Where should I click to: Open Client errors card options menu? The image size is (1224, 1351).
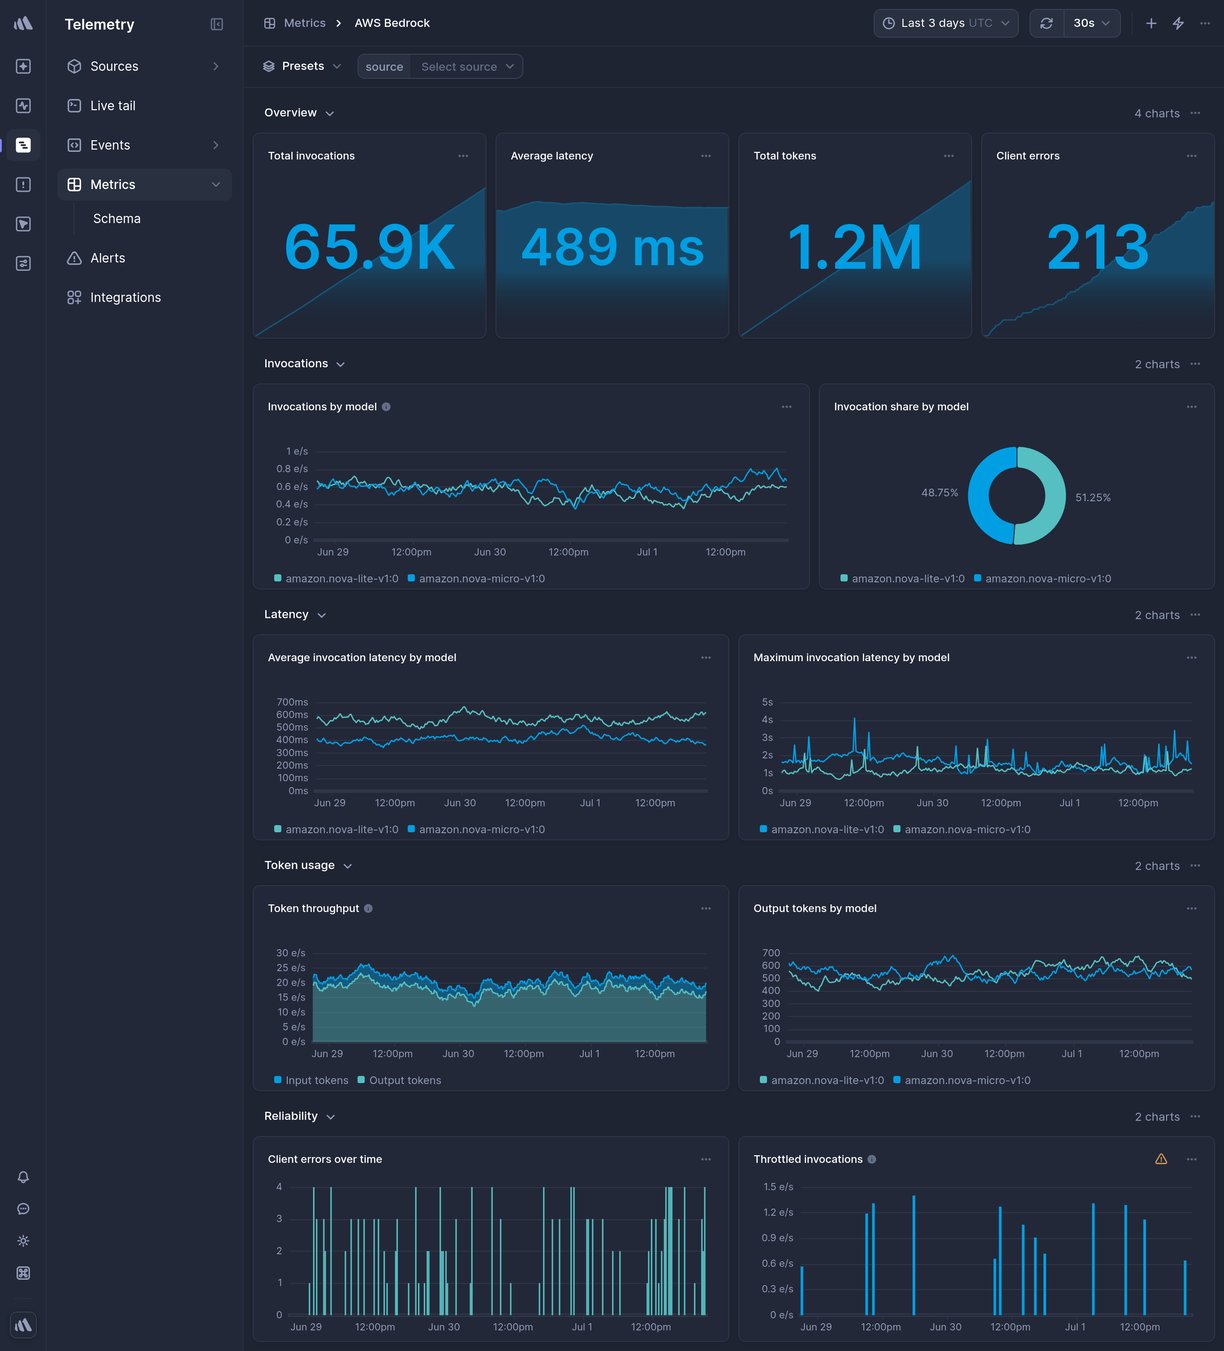click(x=1192, y=156)
